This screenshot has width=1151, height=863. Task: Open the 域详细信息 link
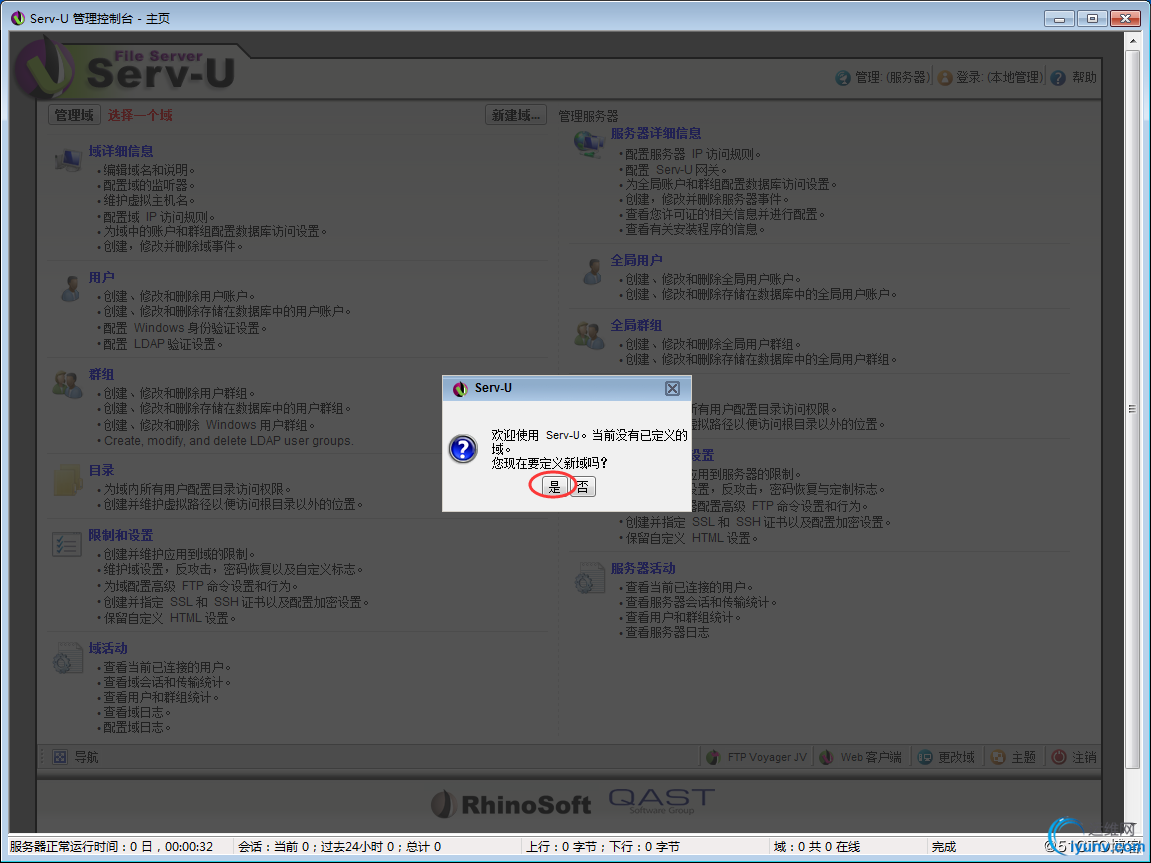pyautogui.click(x=121, y=151)
